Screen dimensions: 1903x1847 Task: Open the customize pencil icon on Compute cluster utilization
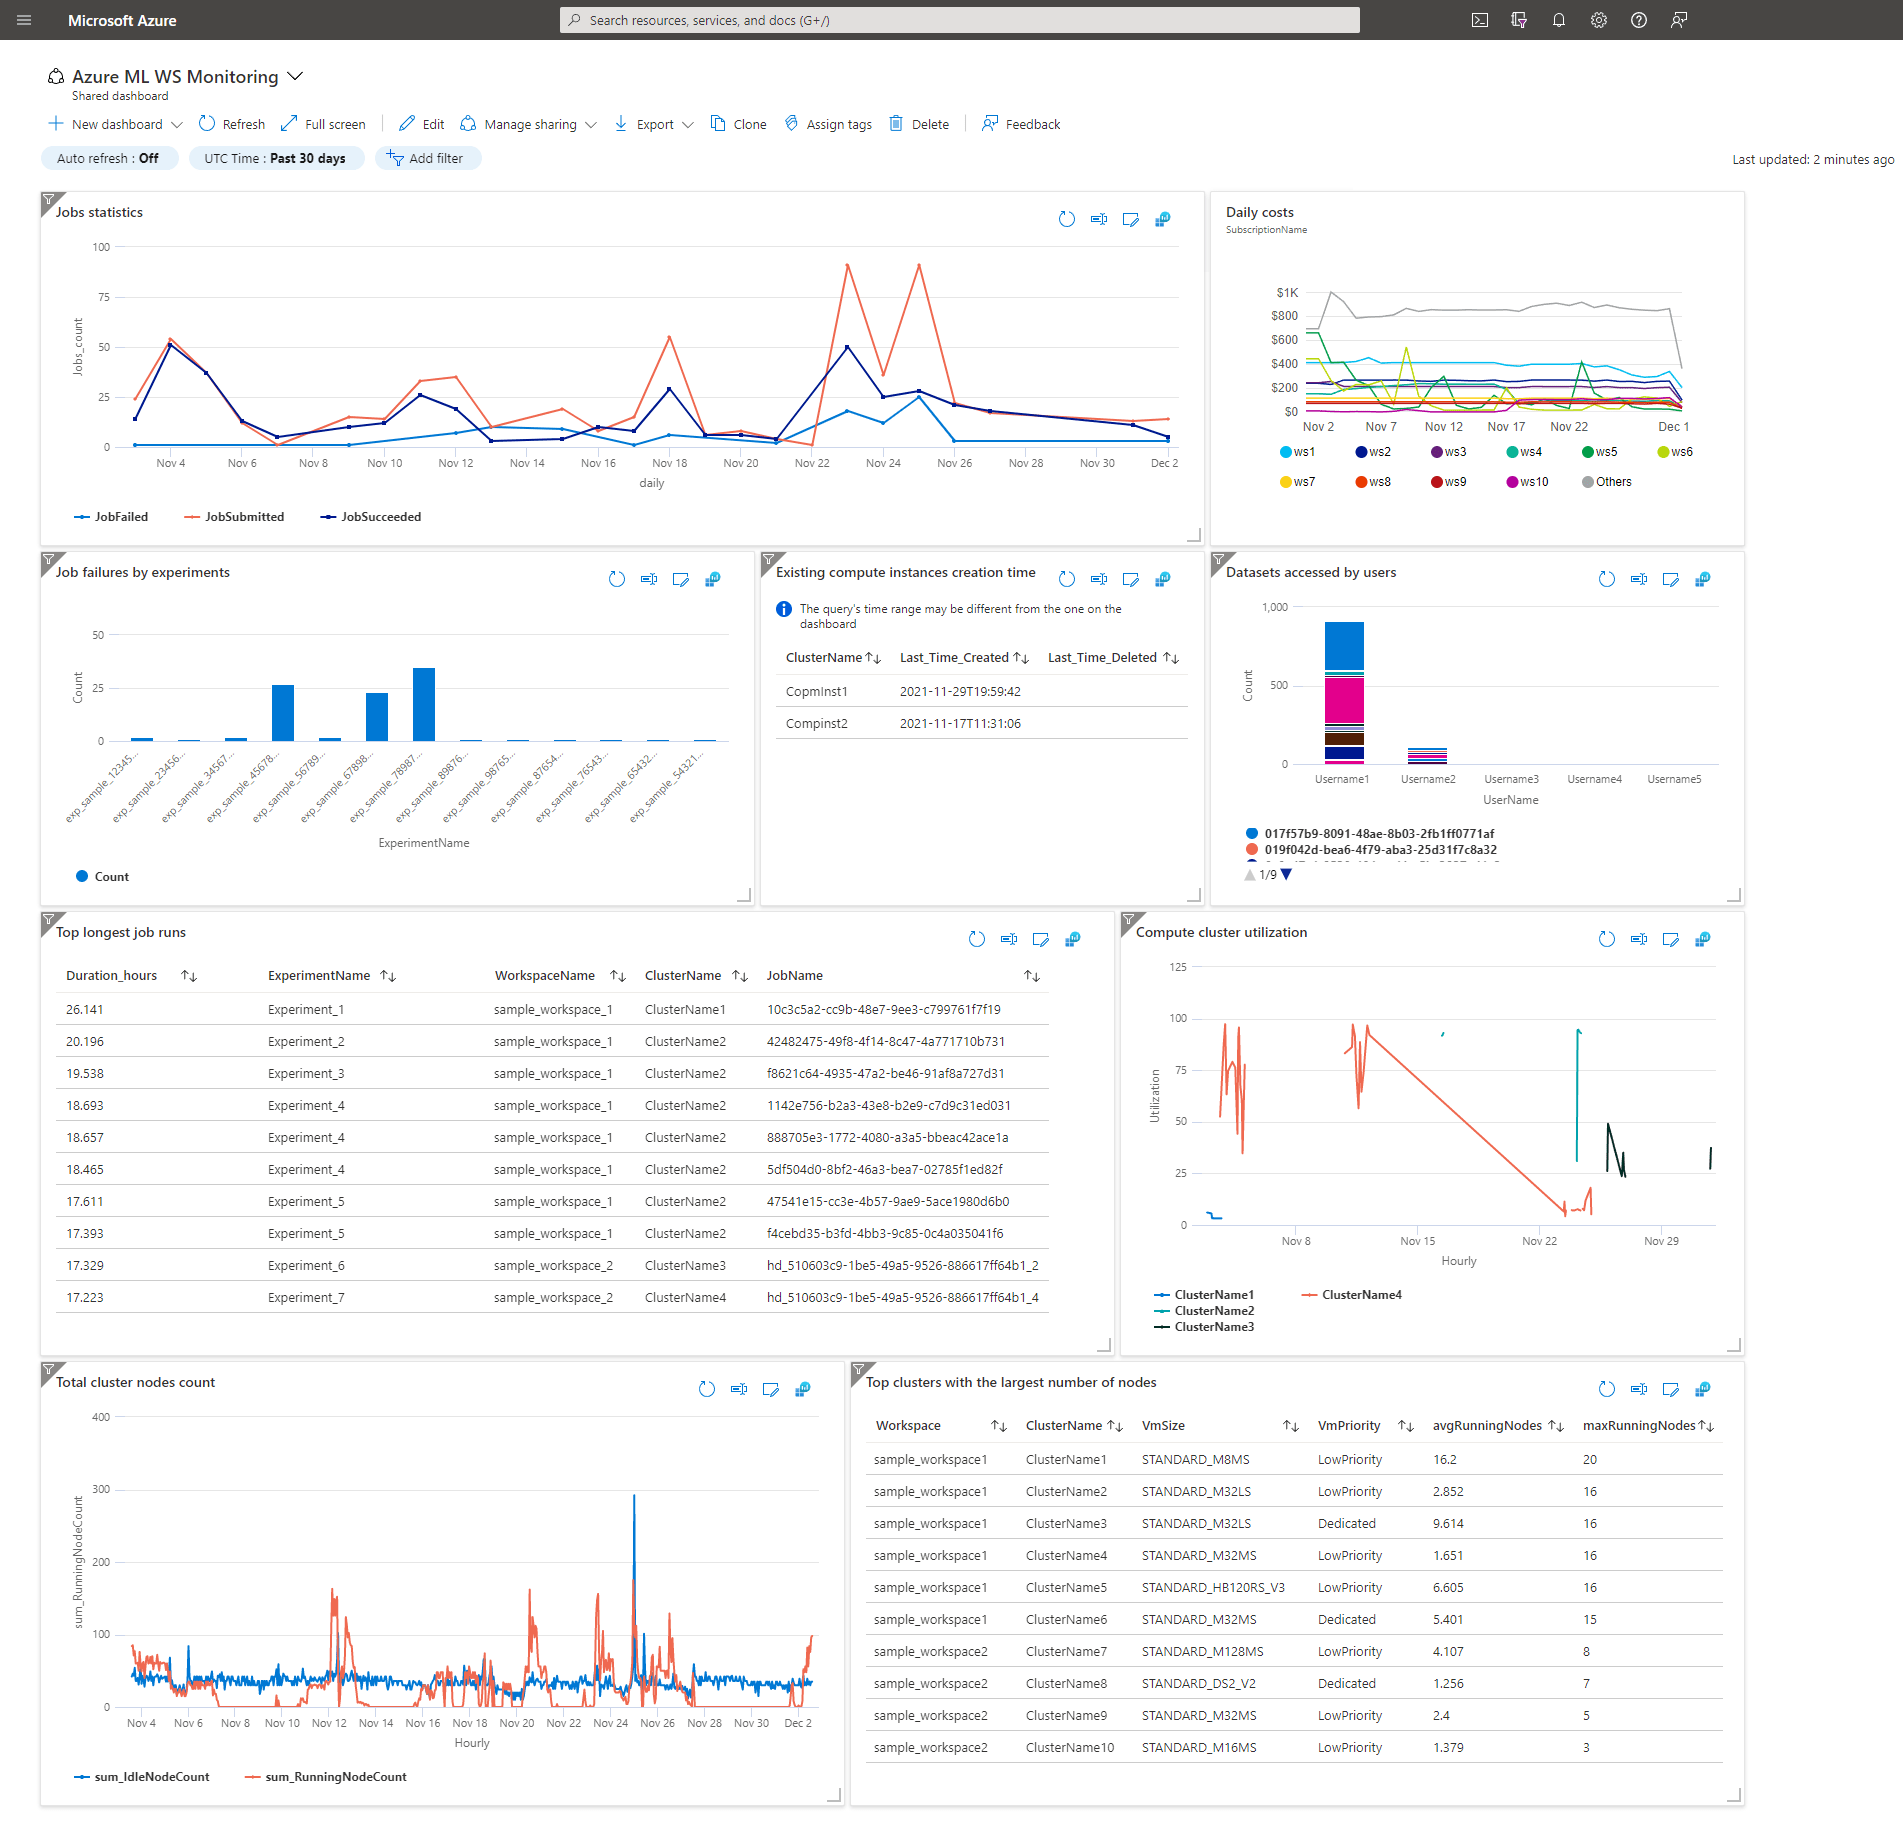1671,939
